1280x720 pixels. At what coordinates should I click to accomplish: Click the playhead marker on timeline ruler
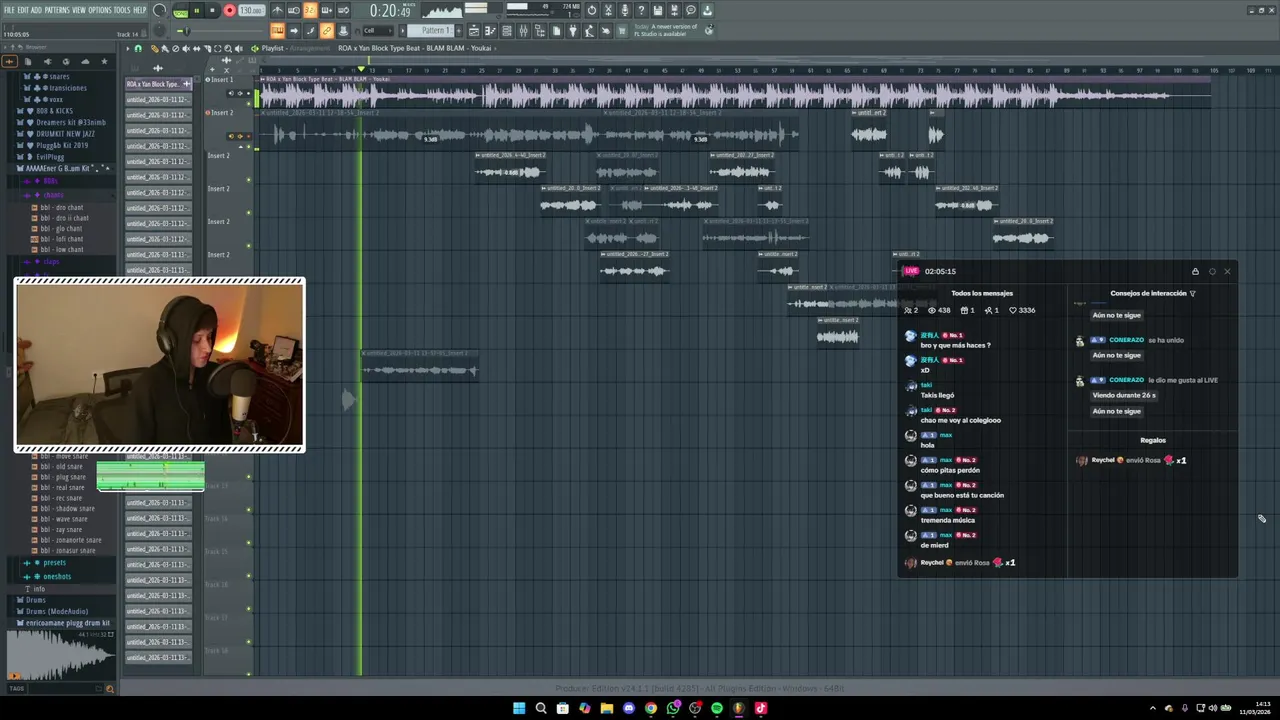361,69
